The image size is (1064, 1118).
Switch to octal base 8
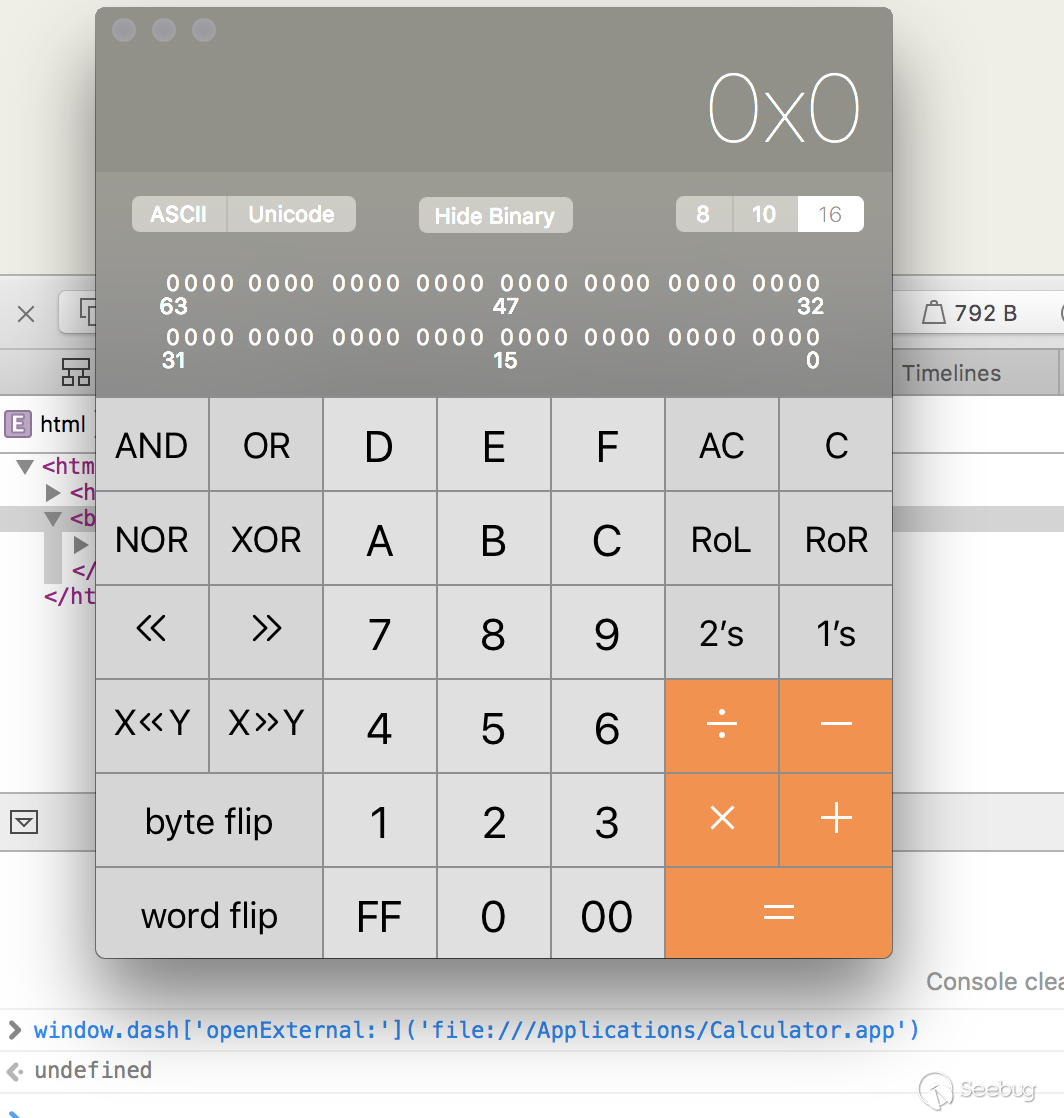[x=704, y=214]
